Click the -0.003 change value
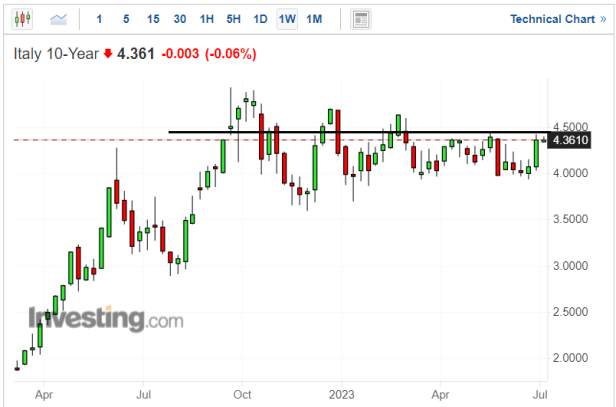Image resolution: width=616 pixels, height=407 pixels. pos(180,54)
